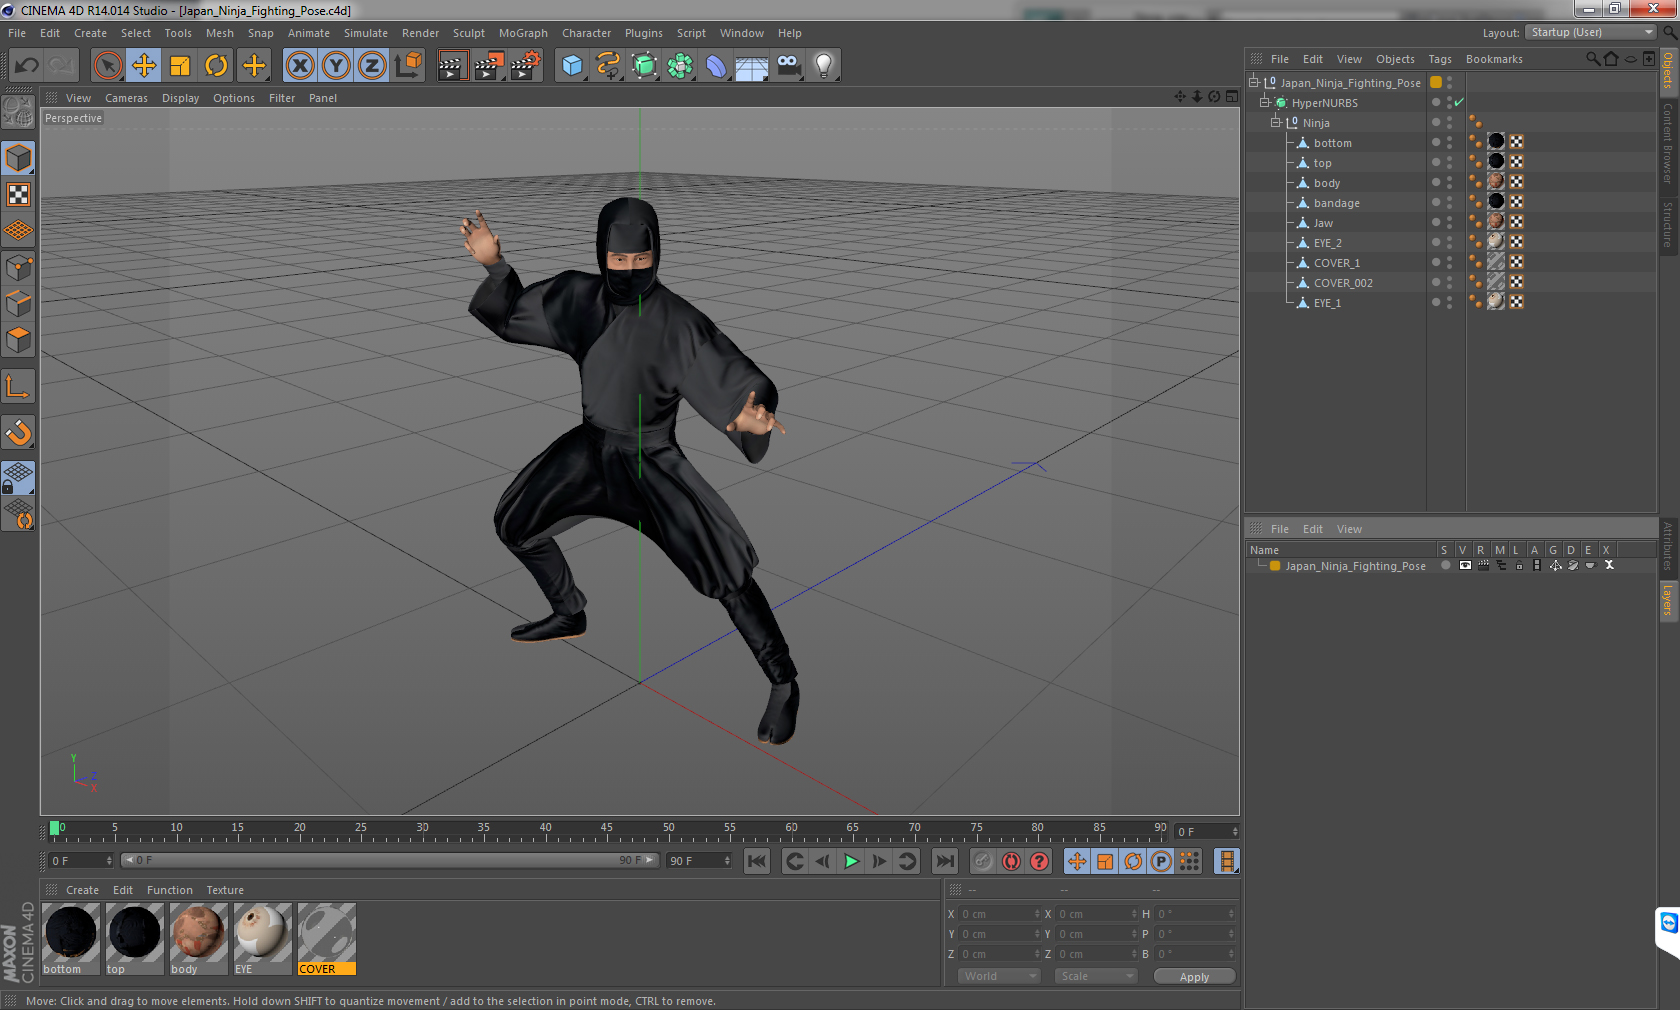This screenshot has height=1010, width=1680.
Task: Open the Scale mode dropdown
Action: (x=1095, y=976)
